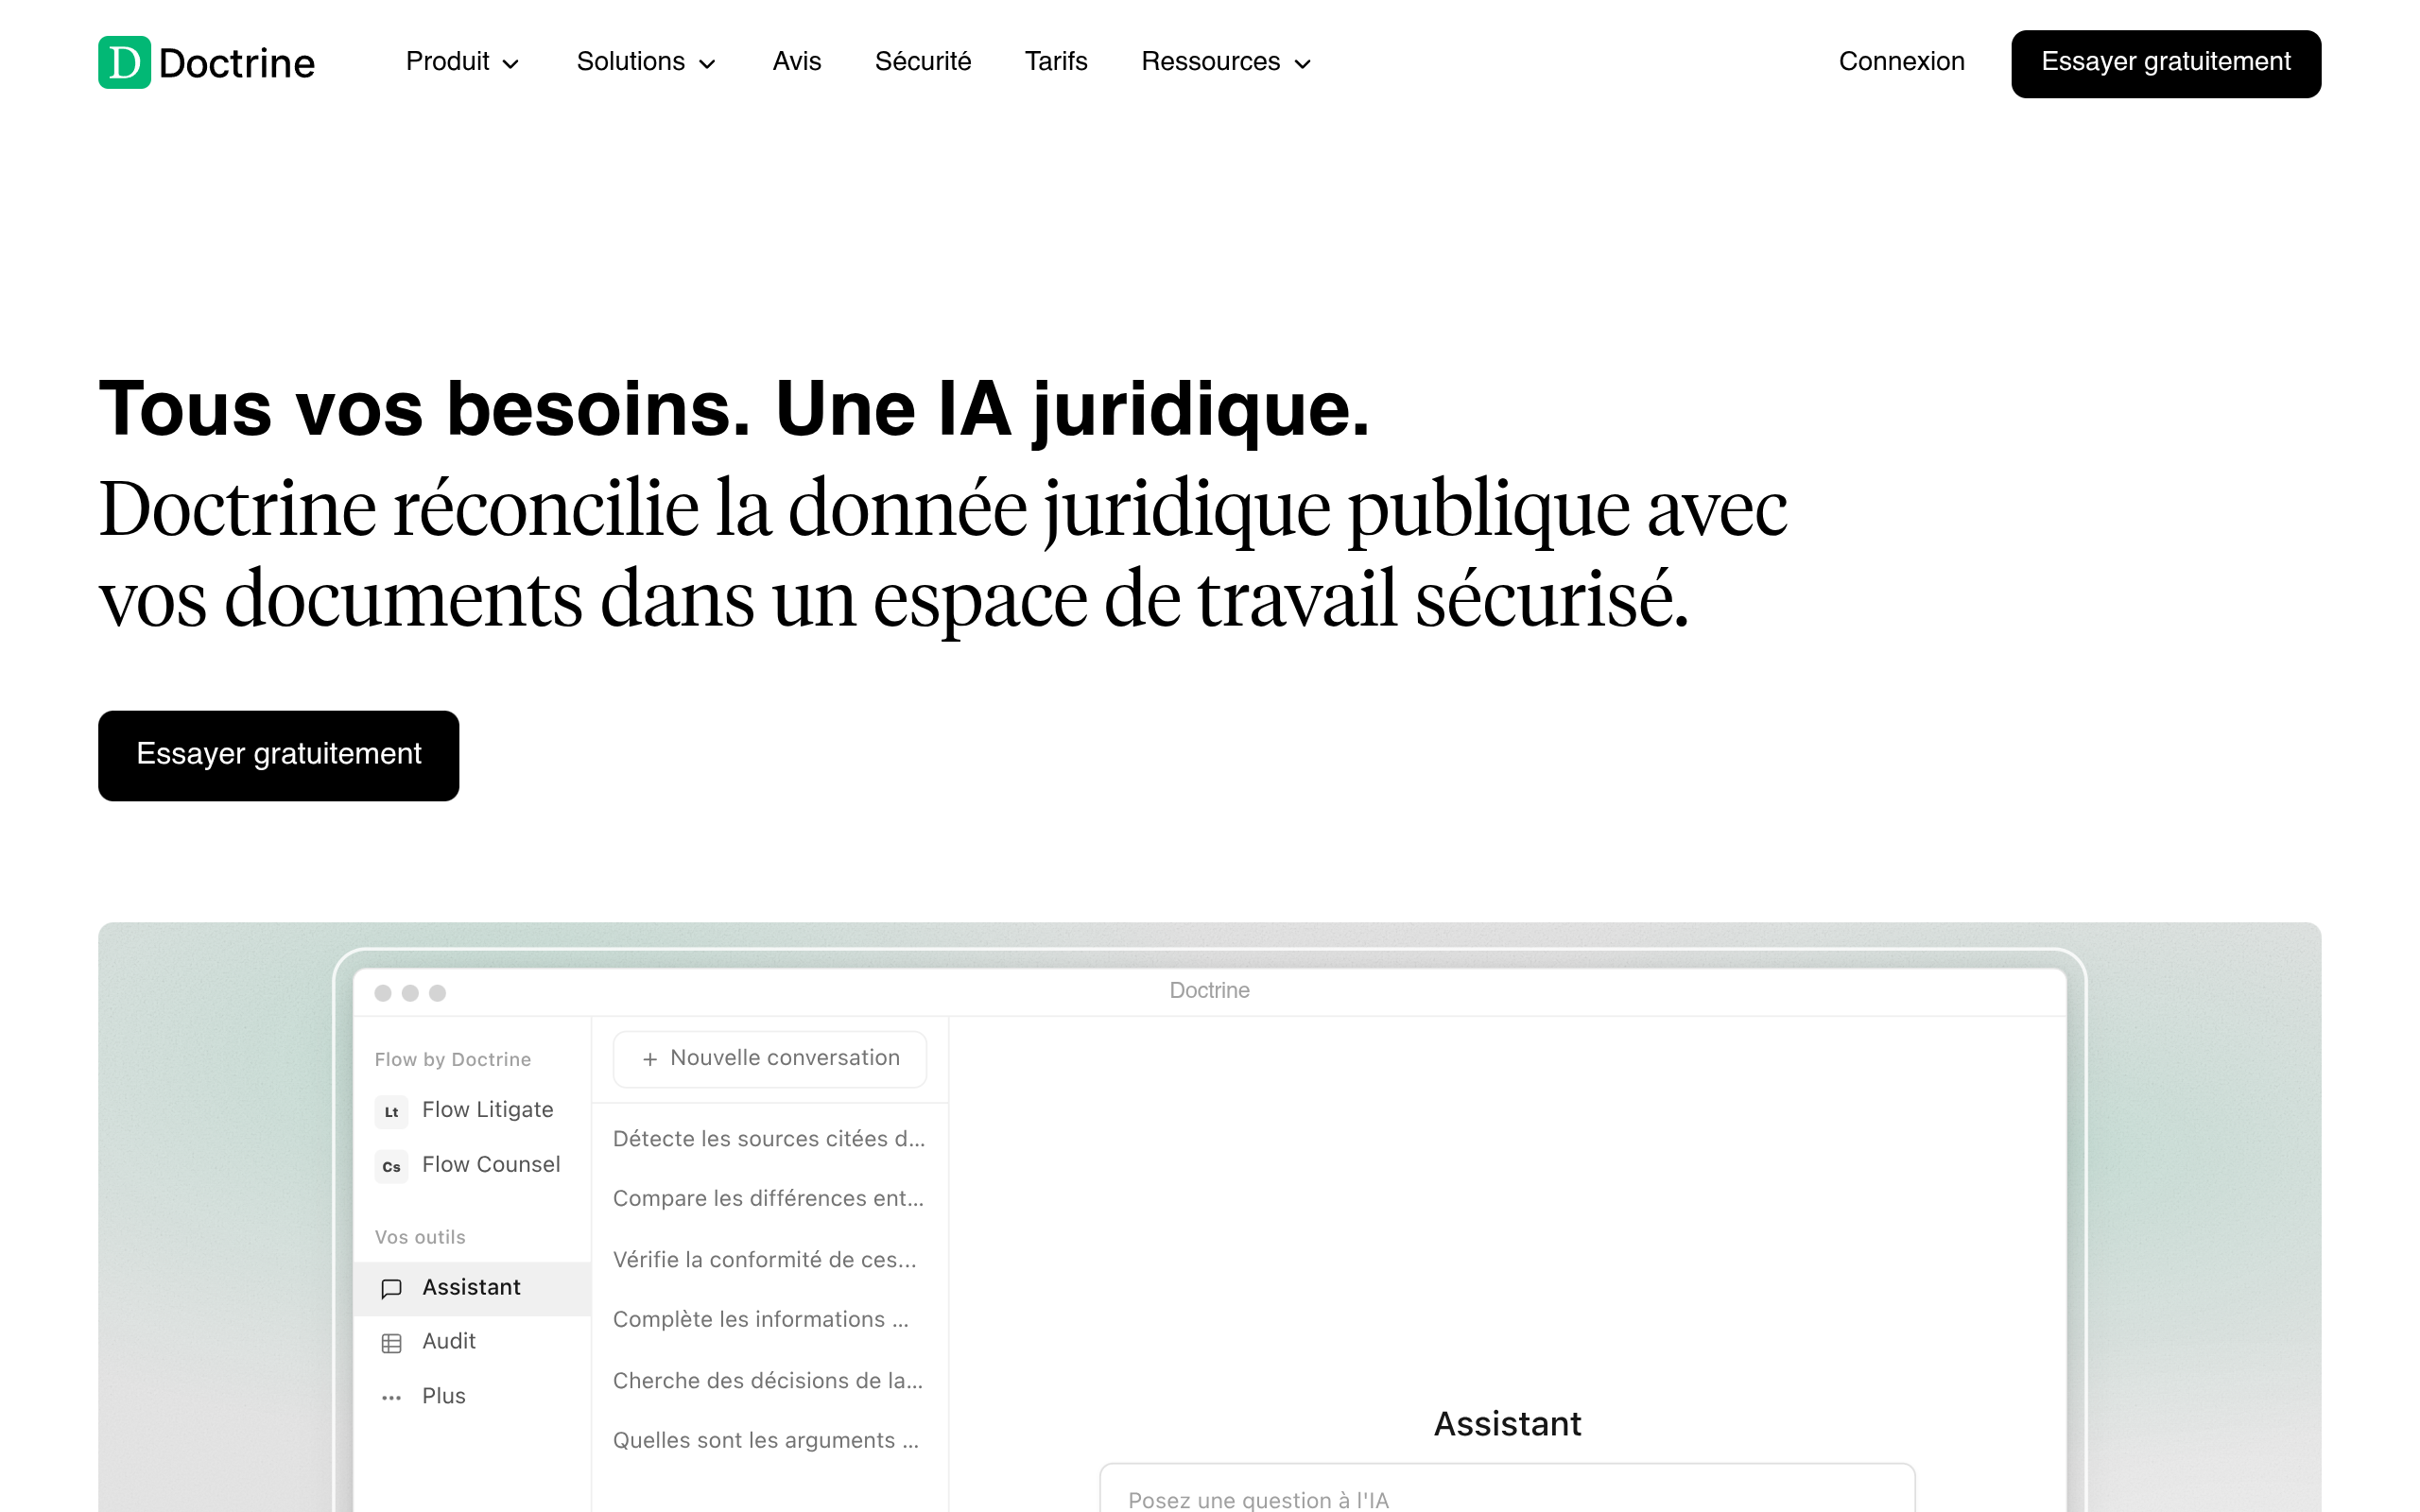Screen dimensions: 2420x1512
Task: Click the Doctrine wordmark in the header
Action: (x=237, y=63)
